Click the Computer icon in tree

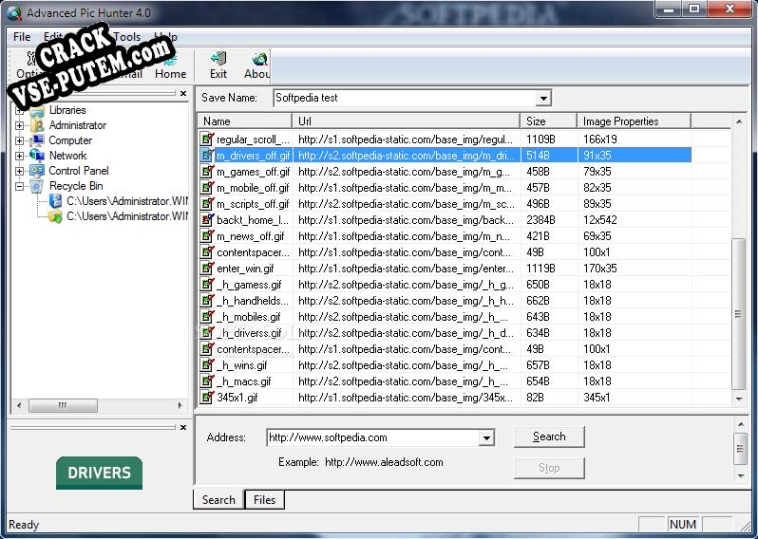(37, 141)
